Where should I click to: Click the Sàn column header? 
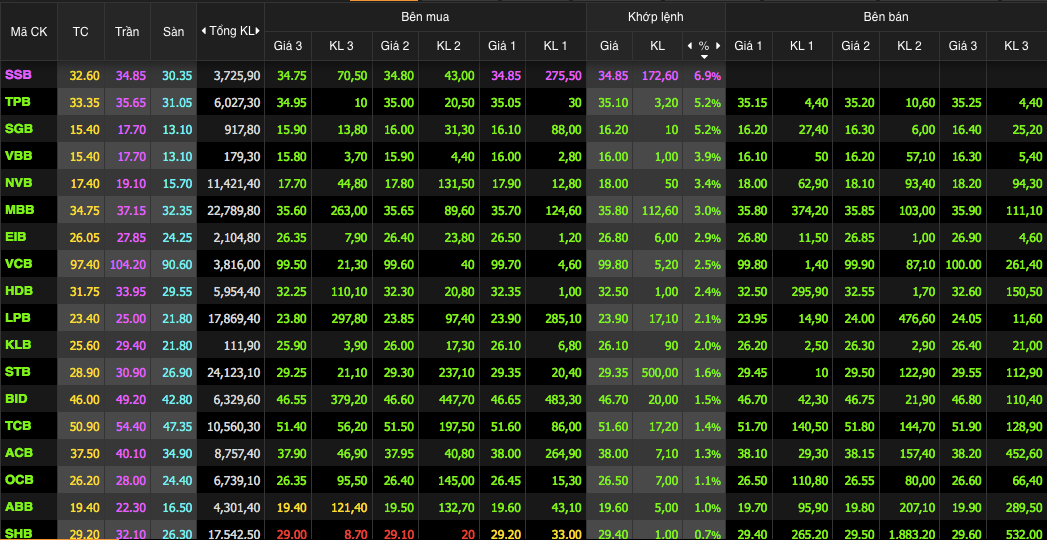tap(174, 31)
